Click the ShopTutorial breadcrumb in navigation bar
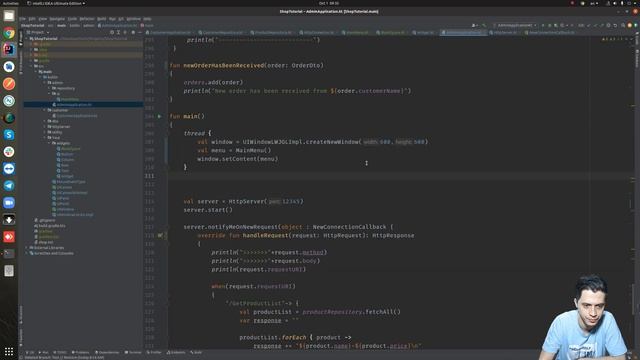640x360 pixels. [32, 25]
